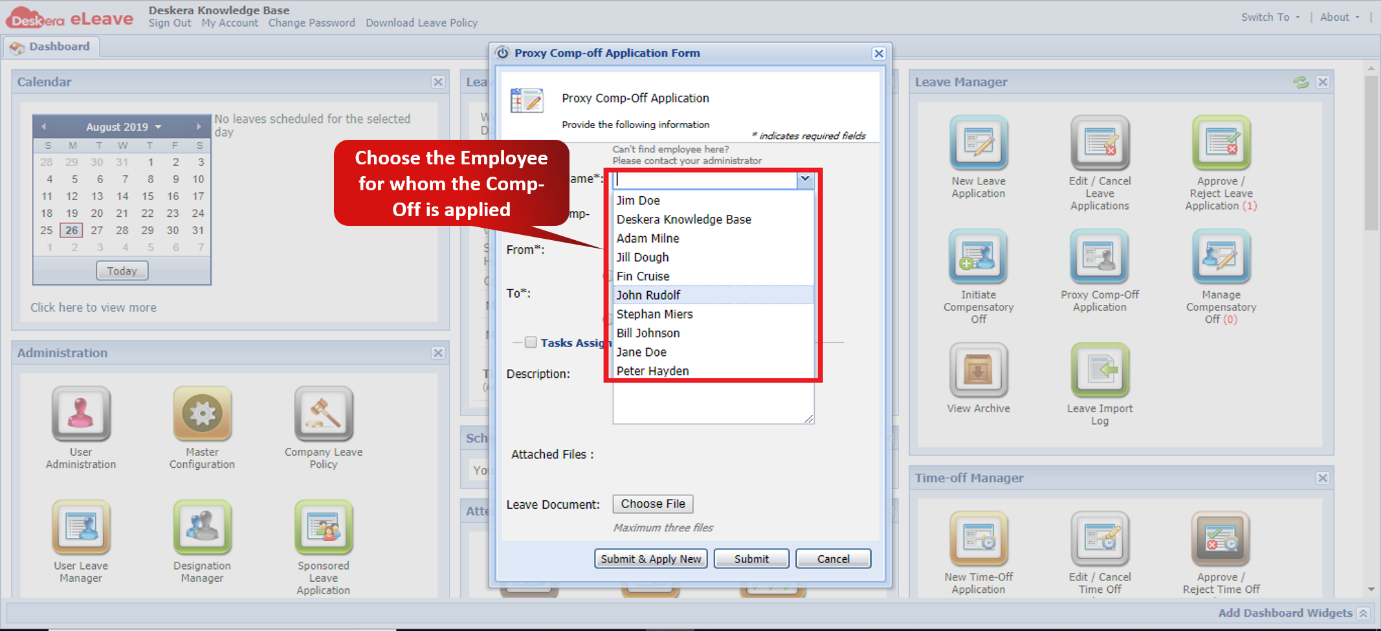1381x631 pixels.
Task: Enable the Tasks Assigned checkbox
Action: pyautogui.click(x=530, y=342)
